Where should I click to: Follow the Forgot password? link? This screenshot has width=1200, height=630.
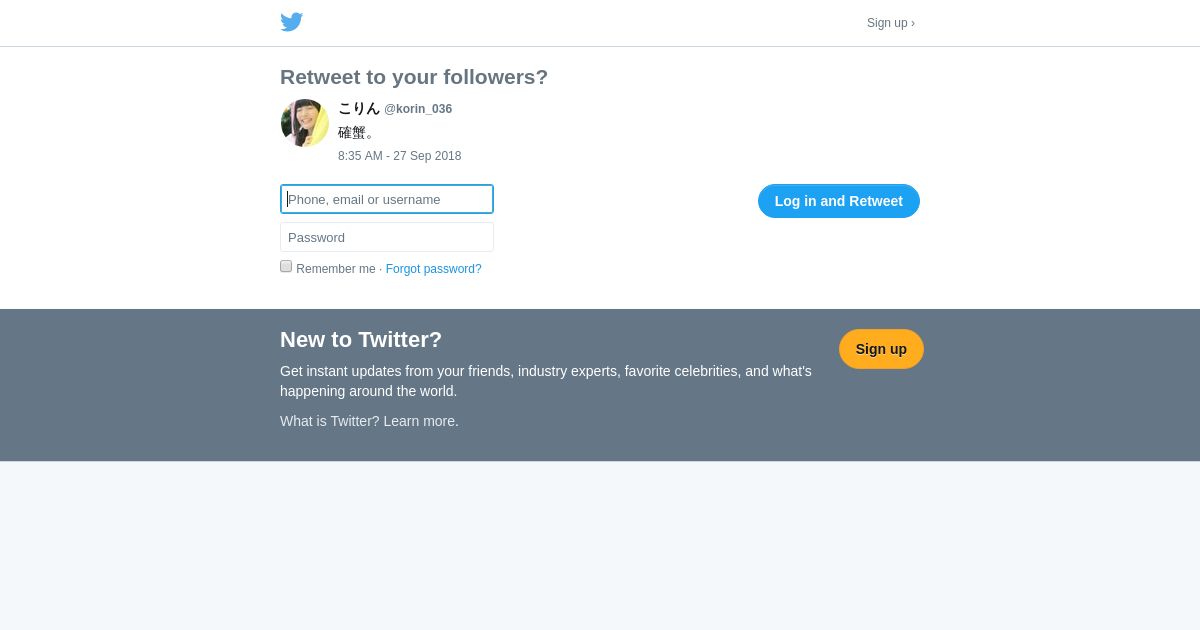tap(433, 269)
